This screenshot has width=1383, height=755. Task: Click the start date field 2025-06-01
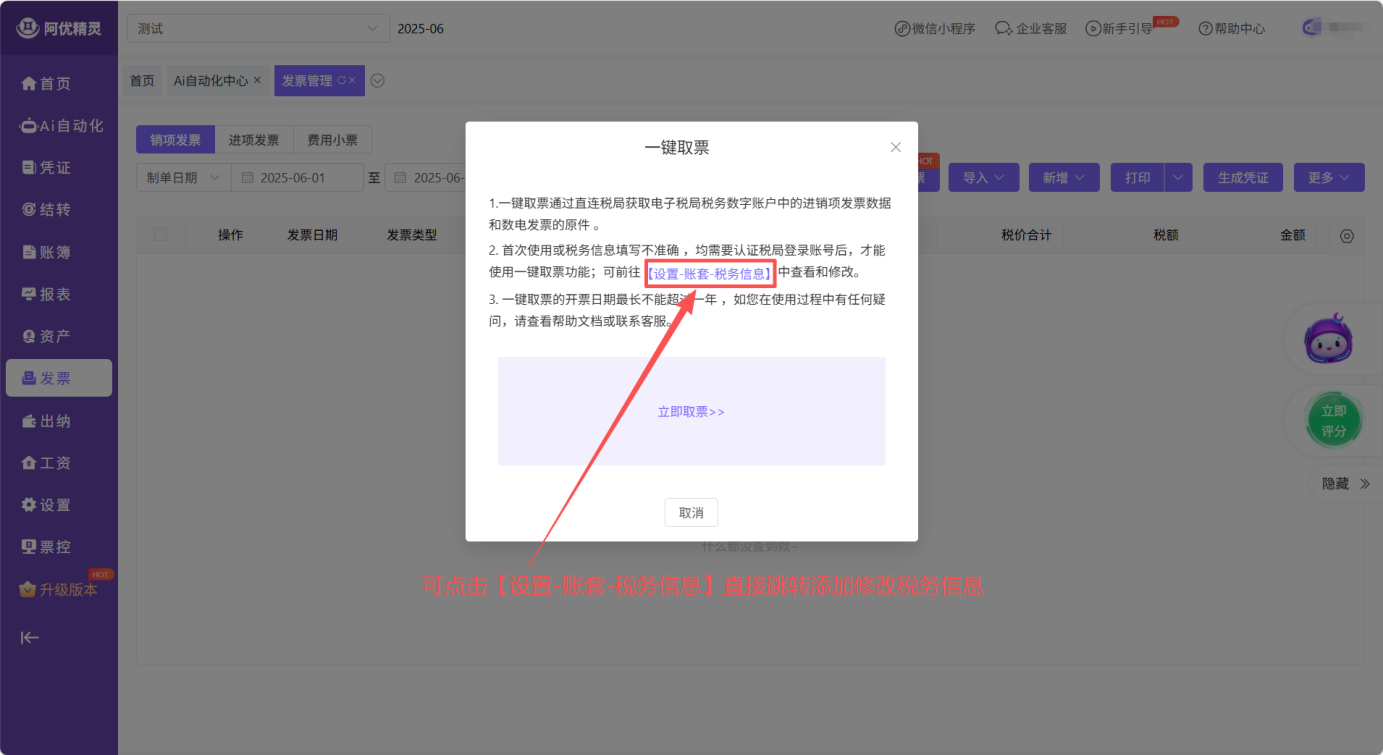tap(297, 178)
